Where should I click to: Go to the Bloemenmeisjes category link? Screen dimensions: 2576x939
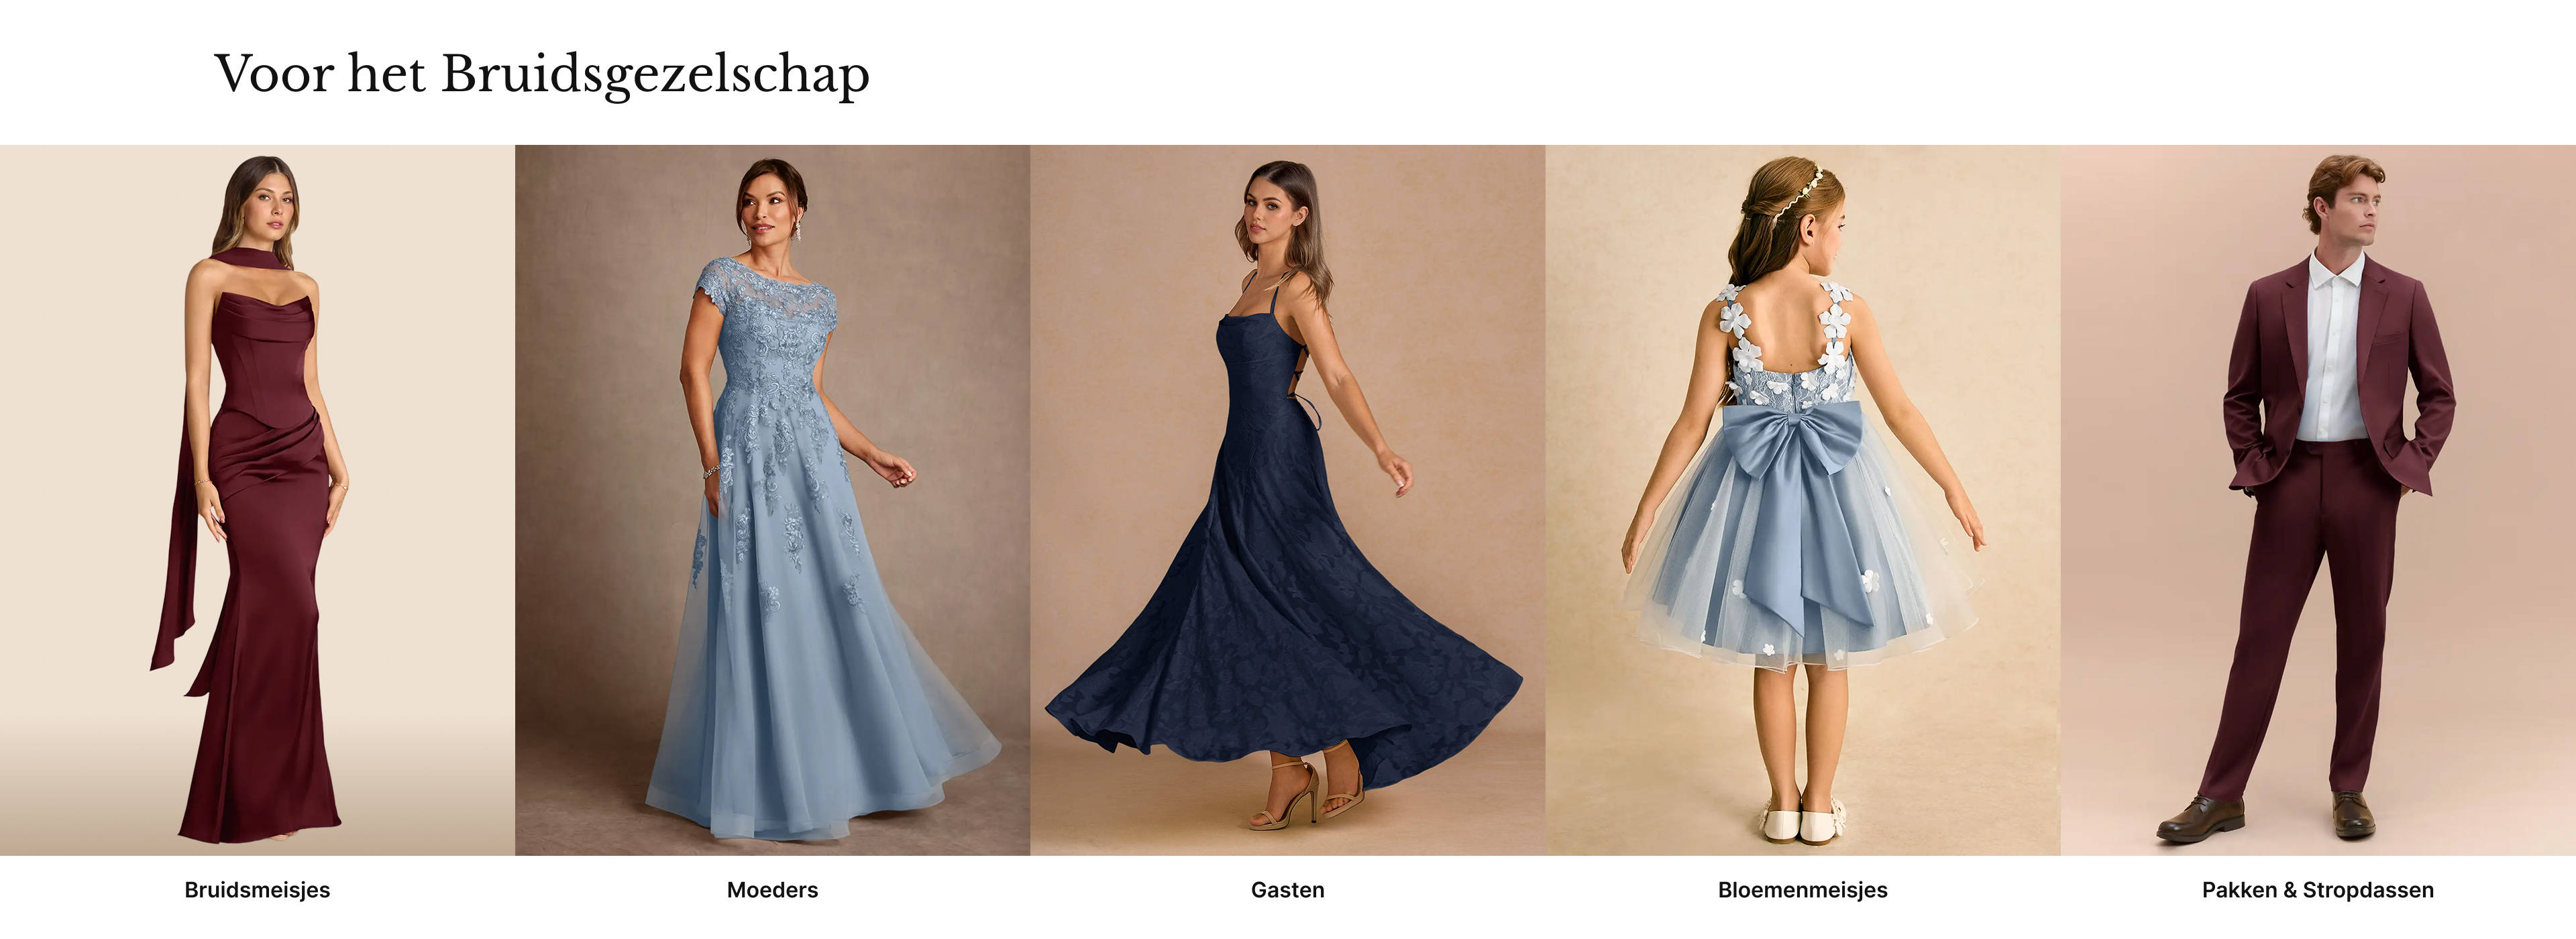coord(1802,889)
